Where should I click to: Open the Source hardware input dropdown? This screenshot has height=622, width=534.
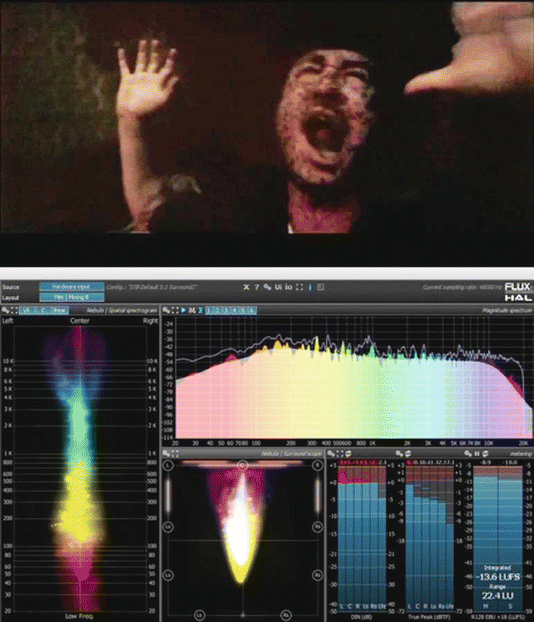(x=72, y=287)
